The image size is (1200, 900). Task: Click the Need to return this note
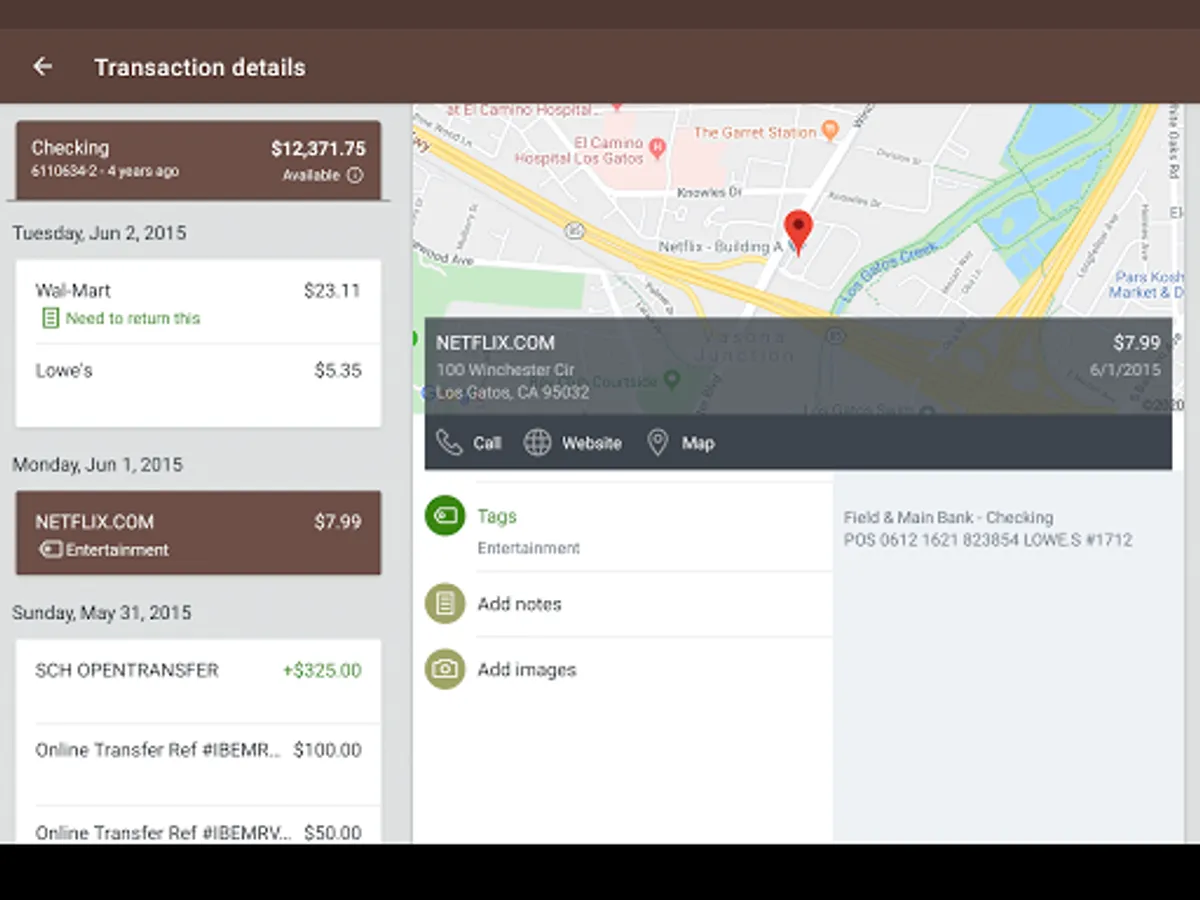(133, 318)
